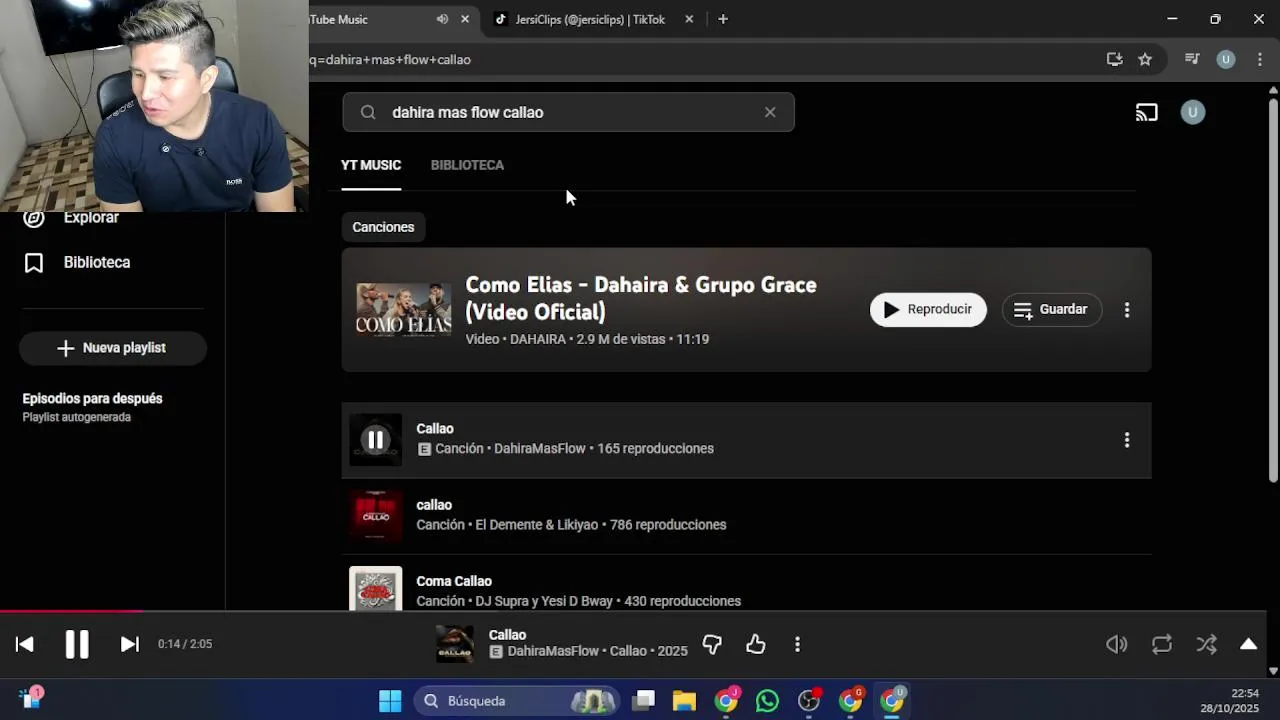The width and height of the screenshot is (1280, 720).
Task: Clear the search query text
Action: click(x=770, y=112)
